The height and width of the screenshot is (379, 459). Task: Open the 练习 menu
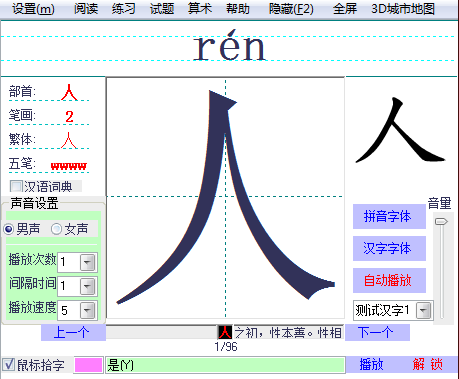click(x=124, y=9)
